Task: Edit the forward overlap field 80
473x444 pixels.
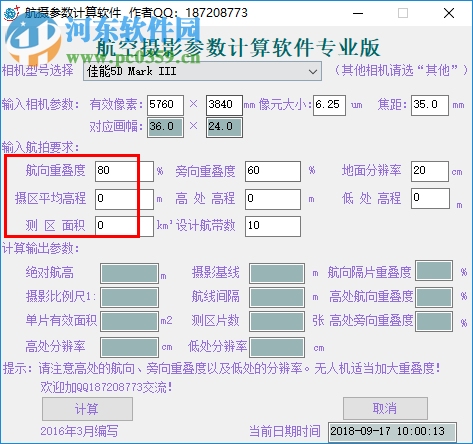Action: 124,171
